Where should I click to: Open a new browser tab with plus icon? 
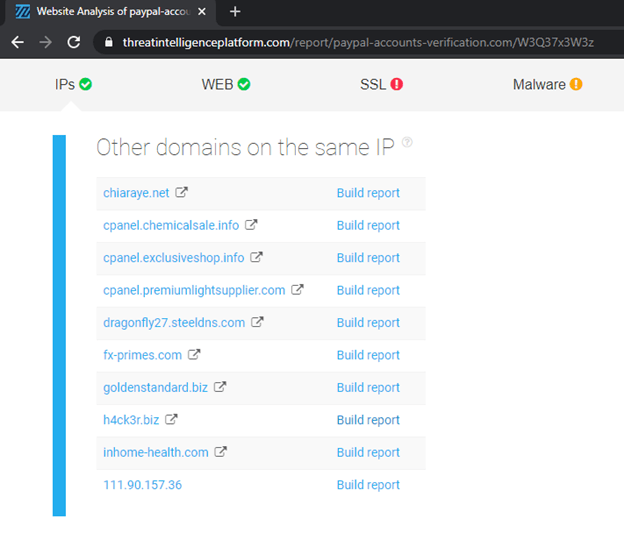coord(235,12)
